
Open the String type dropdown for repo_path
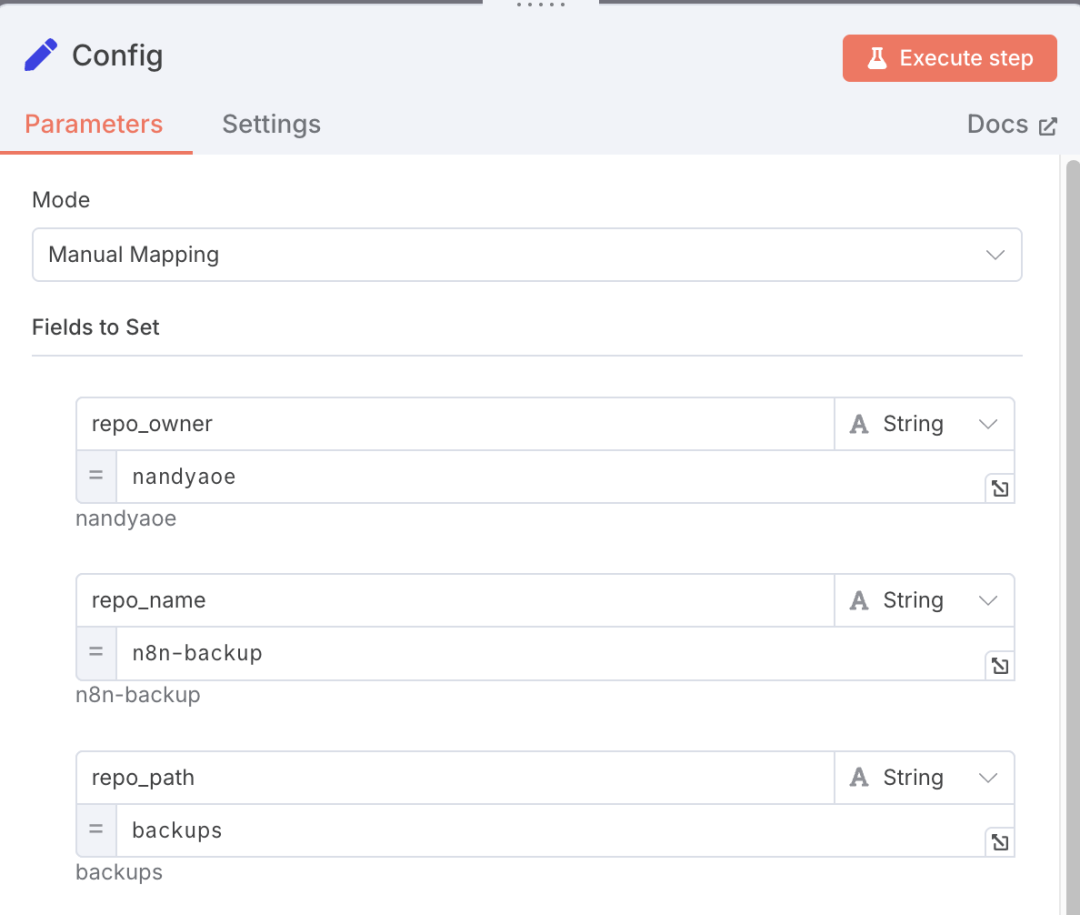923,778
